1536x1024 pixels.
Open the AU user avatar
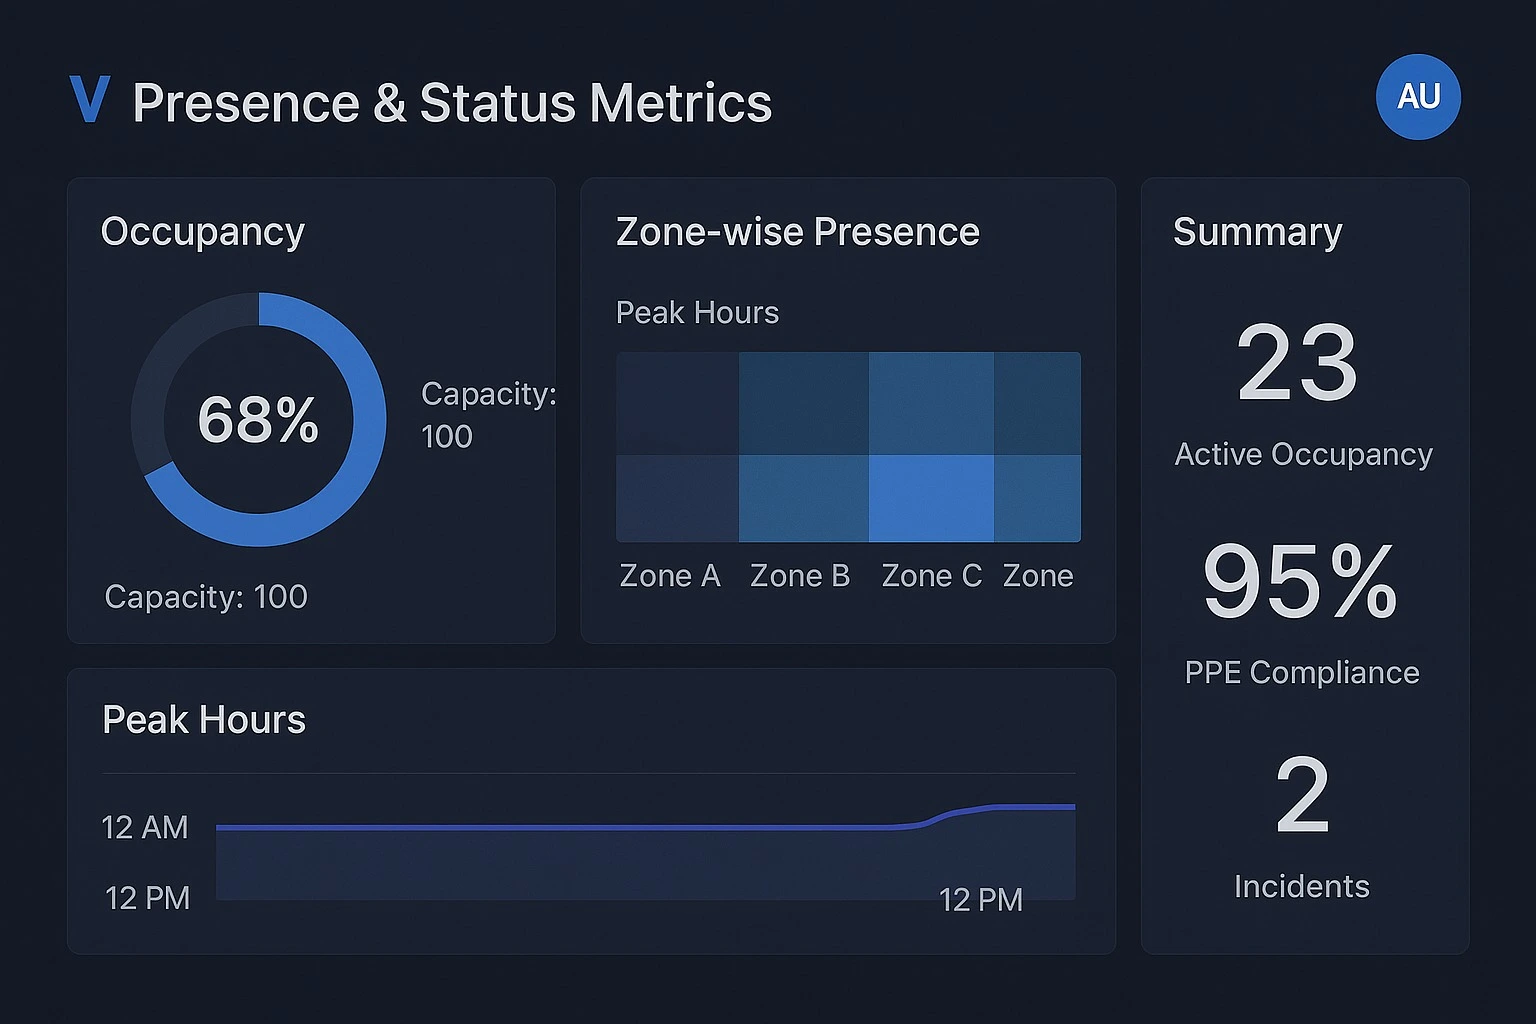pos(1418,97)
